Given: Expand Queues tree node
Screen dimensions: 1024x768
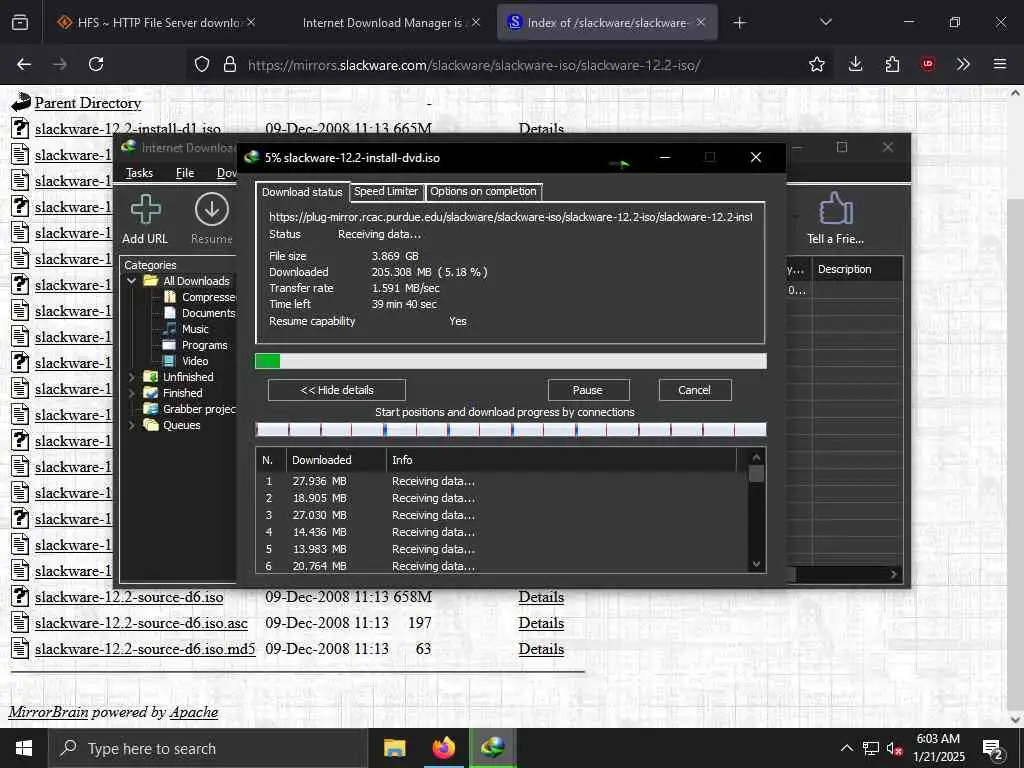Looking at the screenshot, I should [131, 425].
